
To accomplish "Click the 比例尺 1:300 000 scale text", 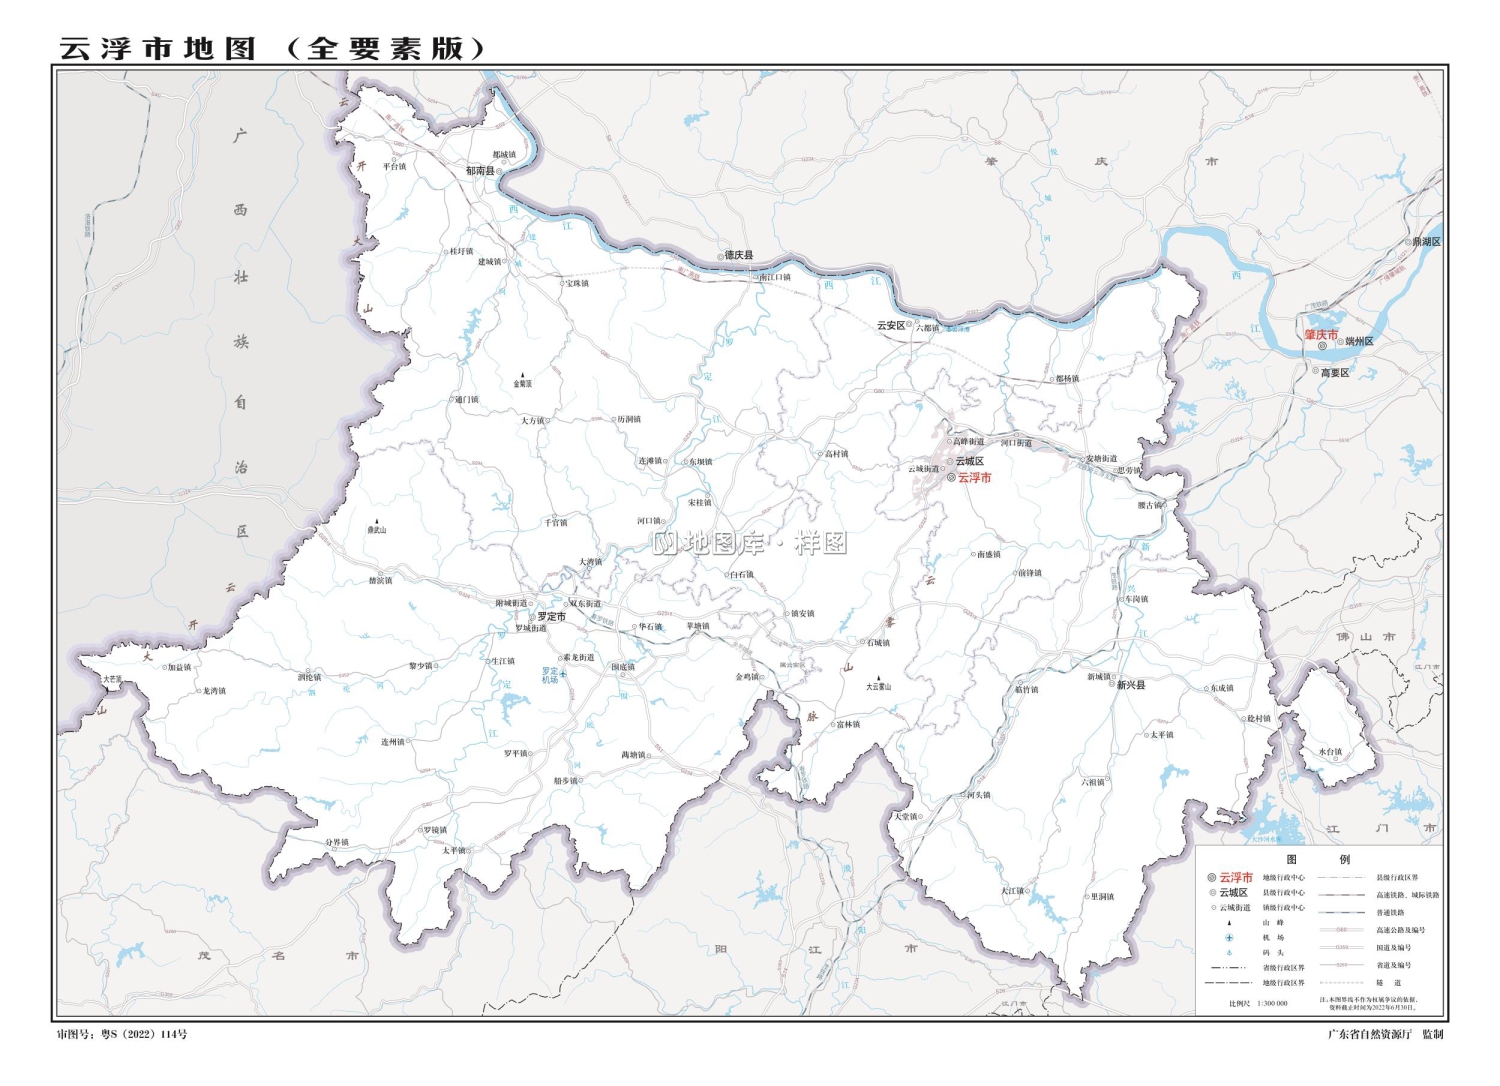I will pyautogui.click(x=1258, y=1003).
